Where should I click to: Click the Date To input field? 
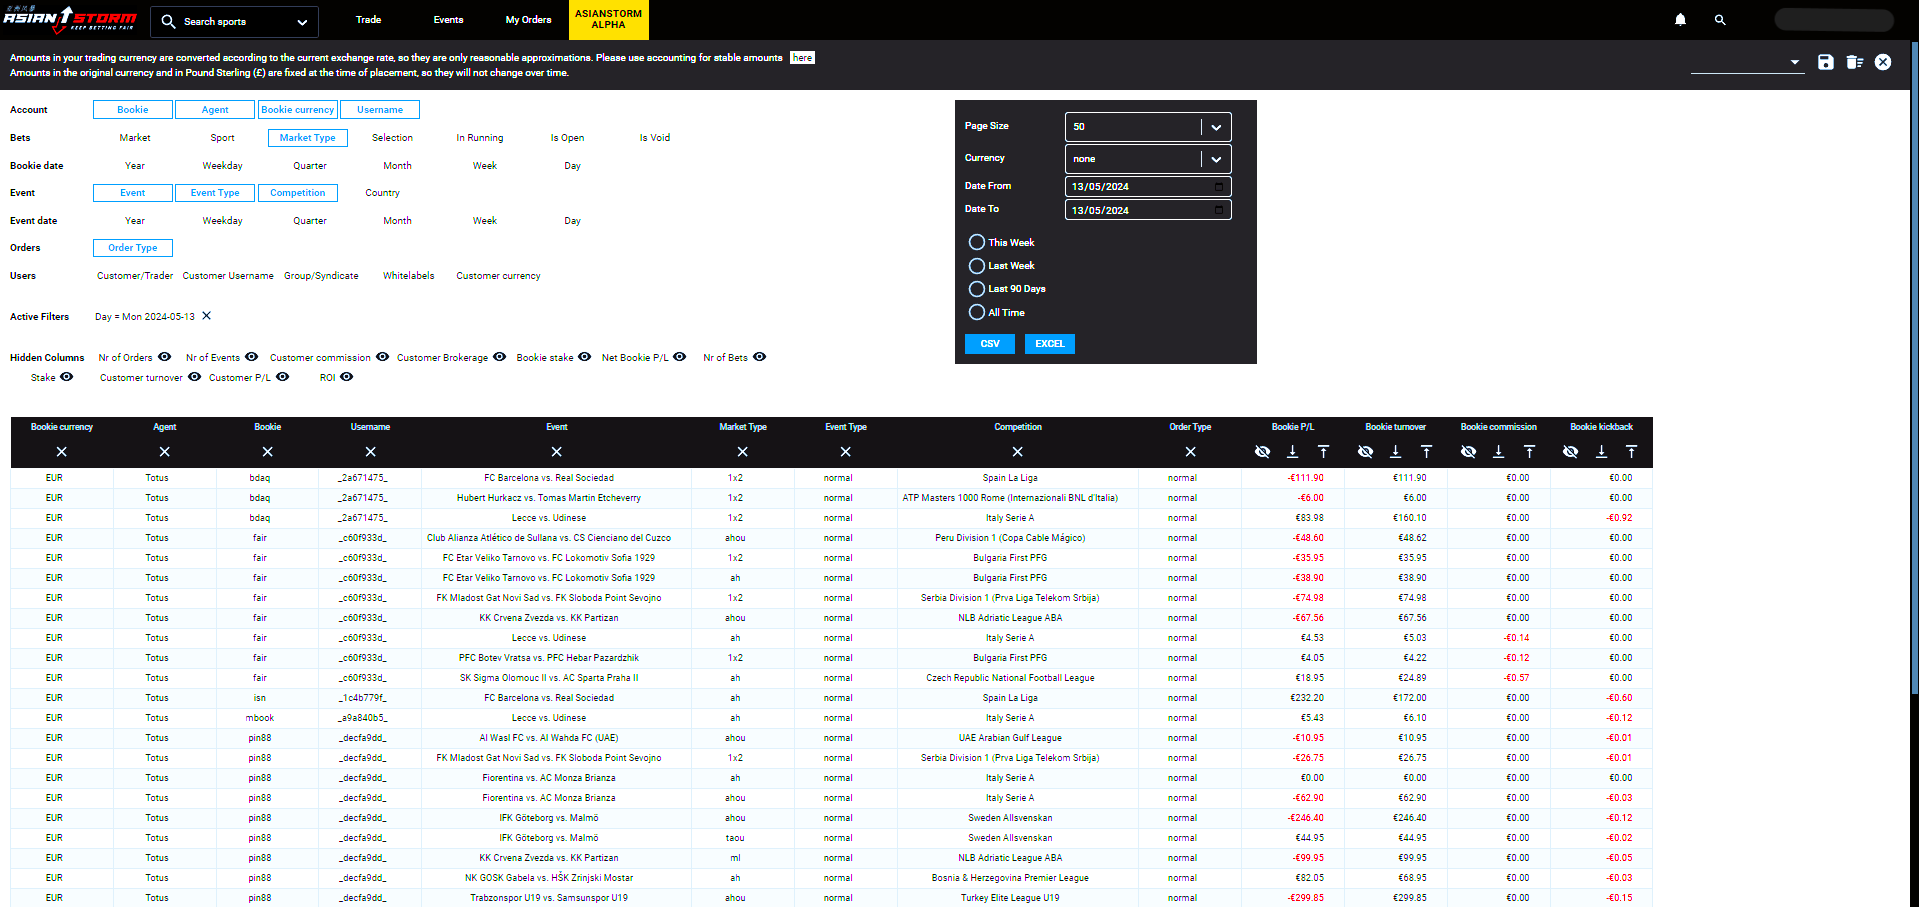pos(1148,210)
